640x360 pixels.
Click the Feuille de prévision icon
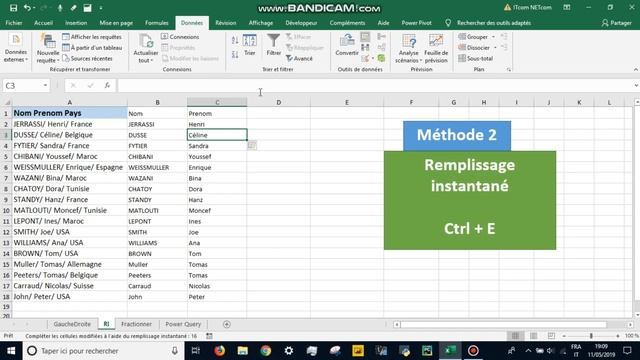[x=436, y=49]
